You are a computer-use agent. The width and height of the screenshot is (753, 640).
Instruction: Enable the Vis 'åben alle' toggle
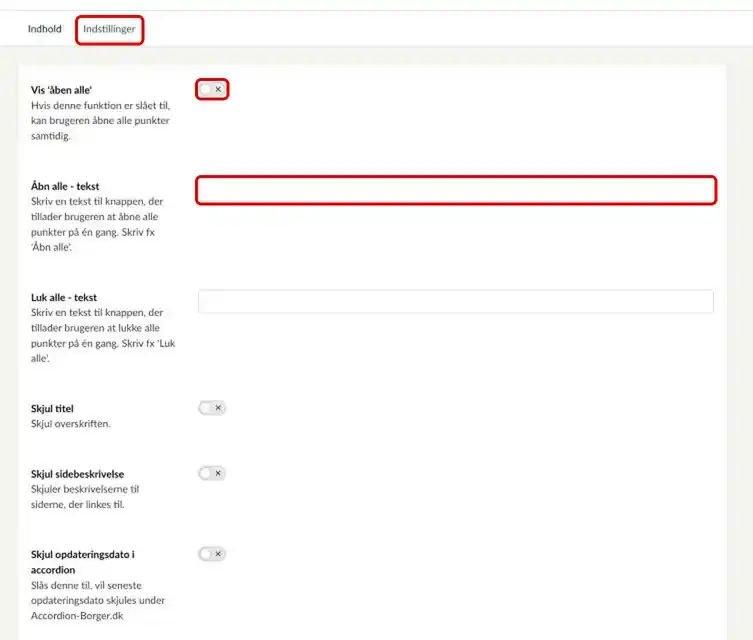pos(212,89)
